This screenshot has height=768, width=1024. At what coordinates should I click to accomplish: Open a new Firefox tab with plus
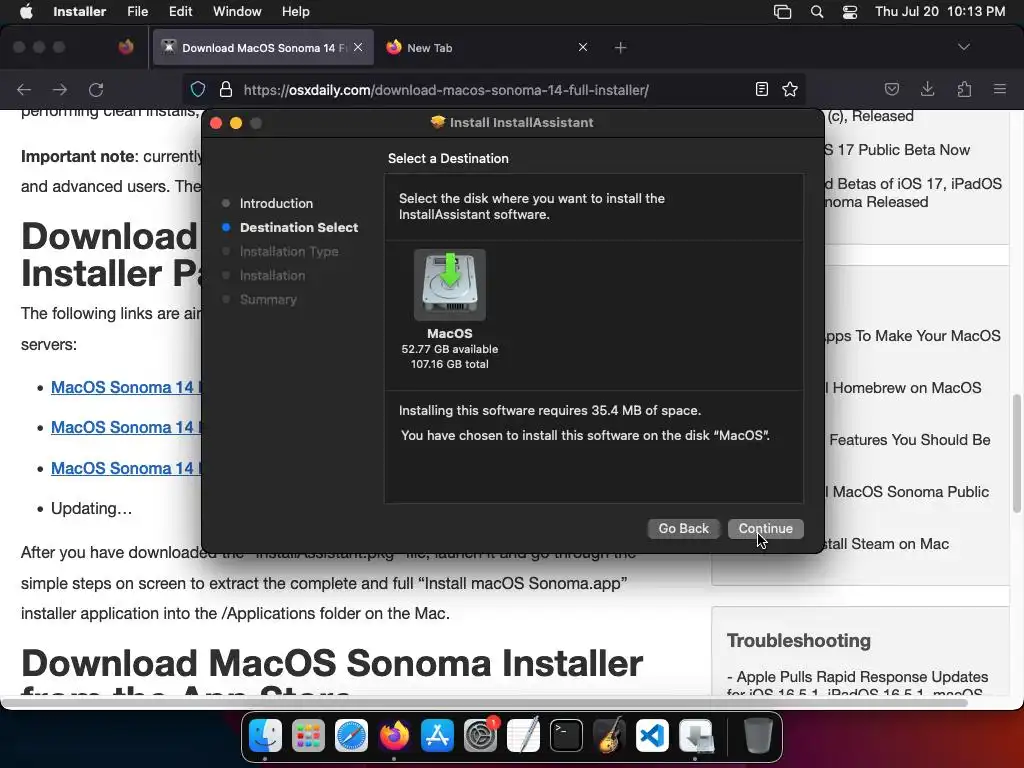pyautogui.click(x=620, y=47)
